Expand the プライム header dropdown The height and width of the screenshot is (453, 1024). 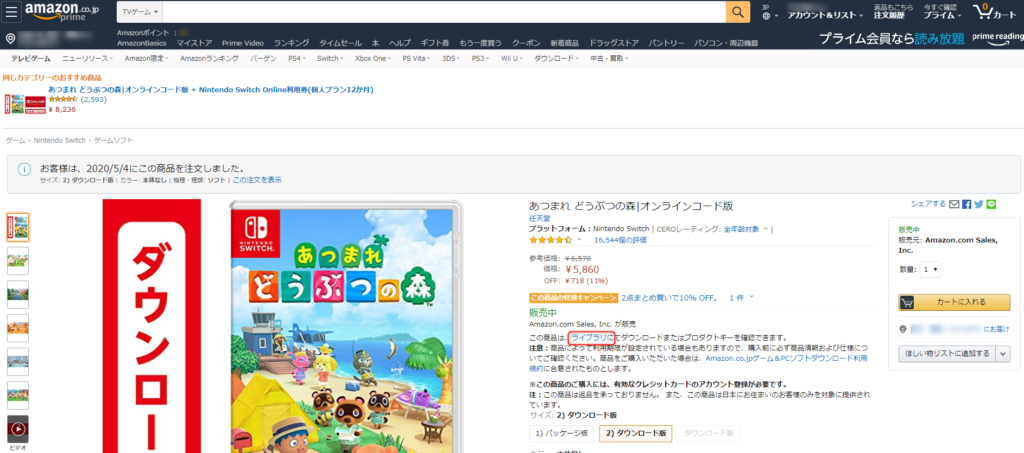942,15
